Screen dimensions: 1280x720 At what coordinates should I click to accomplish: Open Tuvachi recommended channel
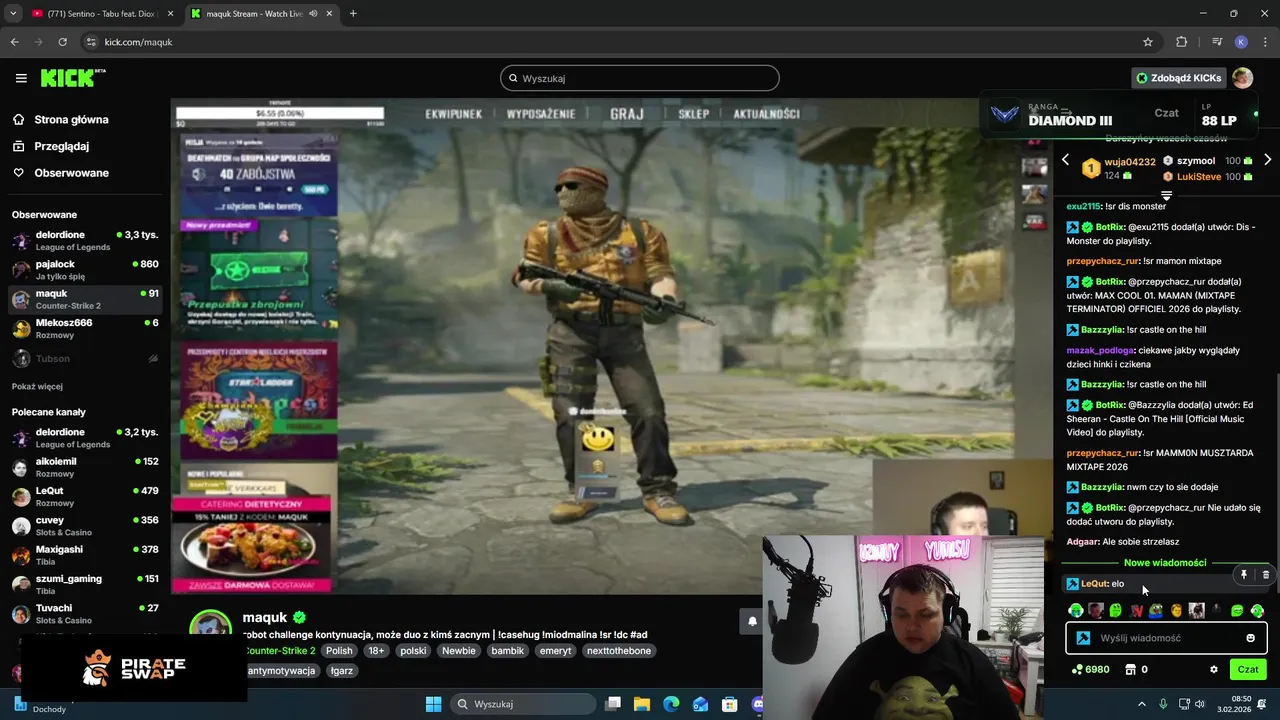[85, 614]
